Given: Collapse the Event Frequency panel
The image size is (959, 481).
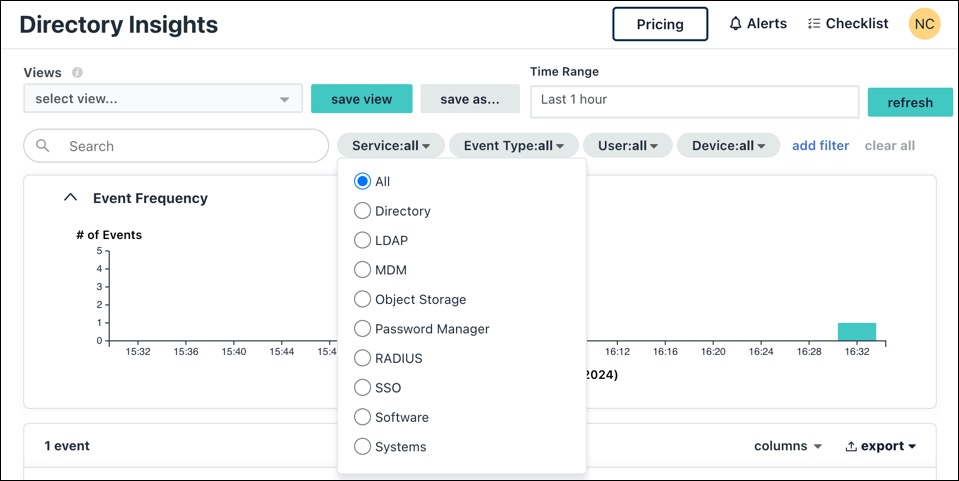Looking at the screenshot, I should tap(71, 198).
